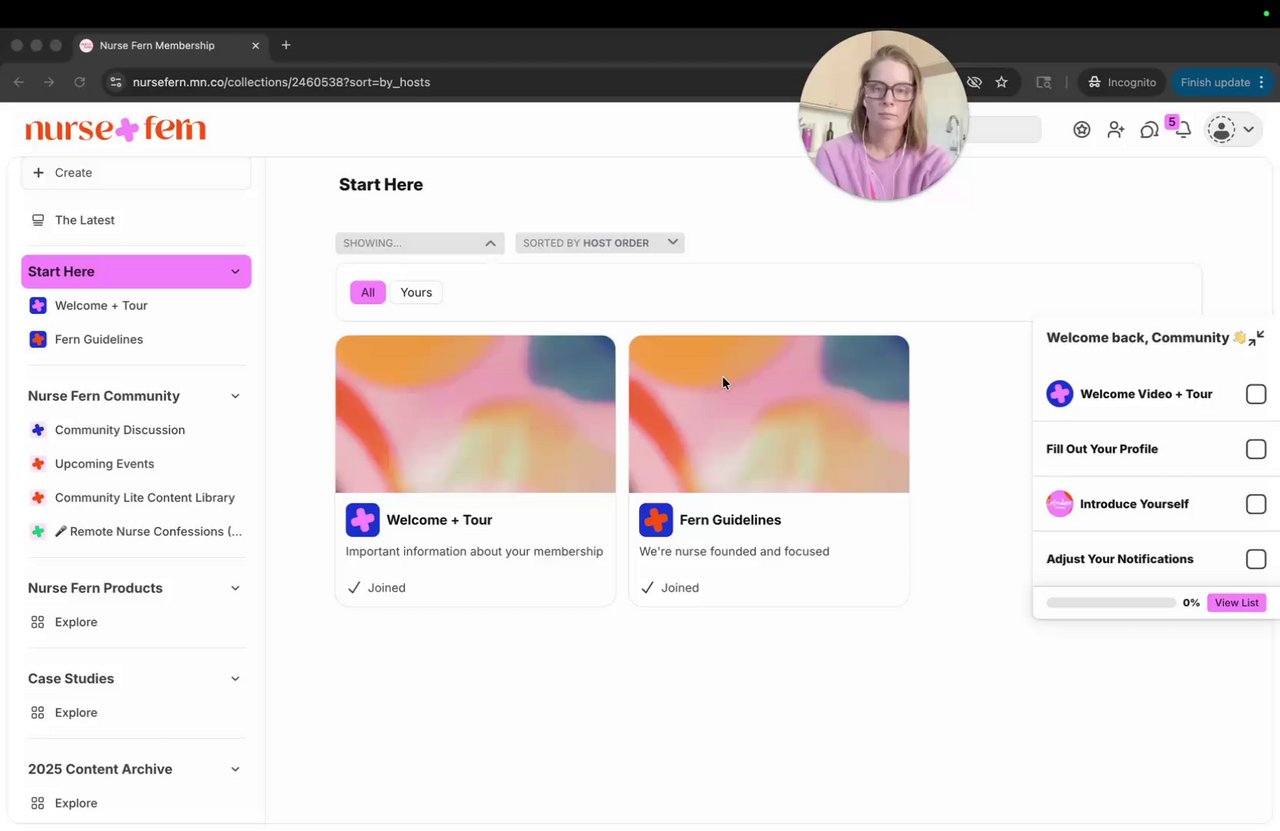The image size is (1280, 831).
Task: Open the Chrome three-dot menu
Action: pos(1262,82)
